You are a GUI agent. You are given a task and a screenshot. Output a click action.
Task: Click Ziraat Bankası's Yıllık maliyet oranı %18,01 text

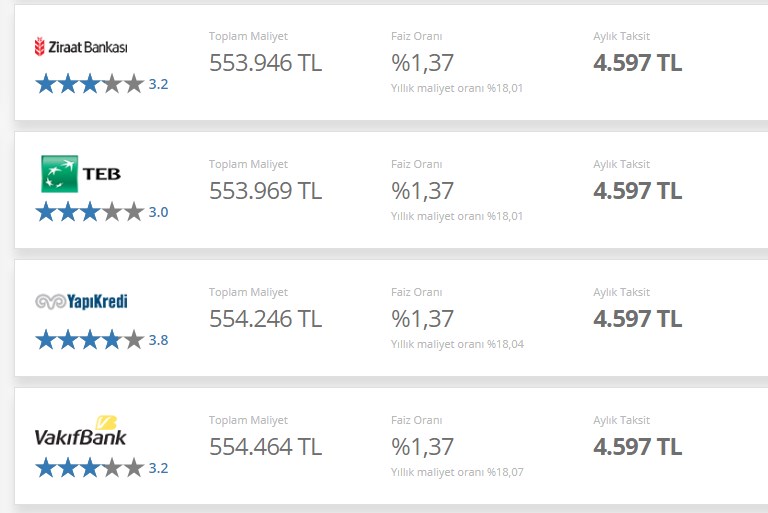pos(457,88)
